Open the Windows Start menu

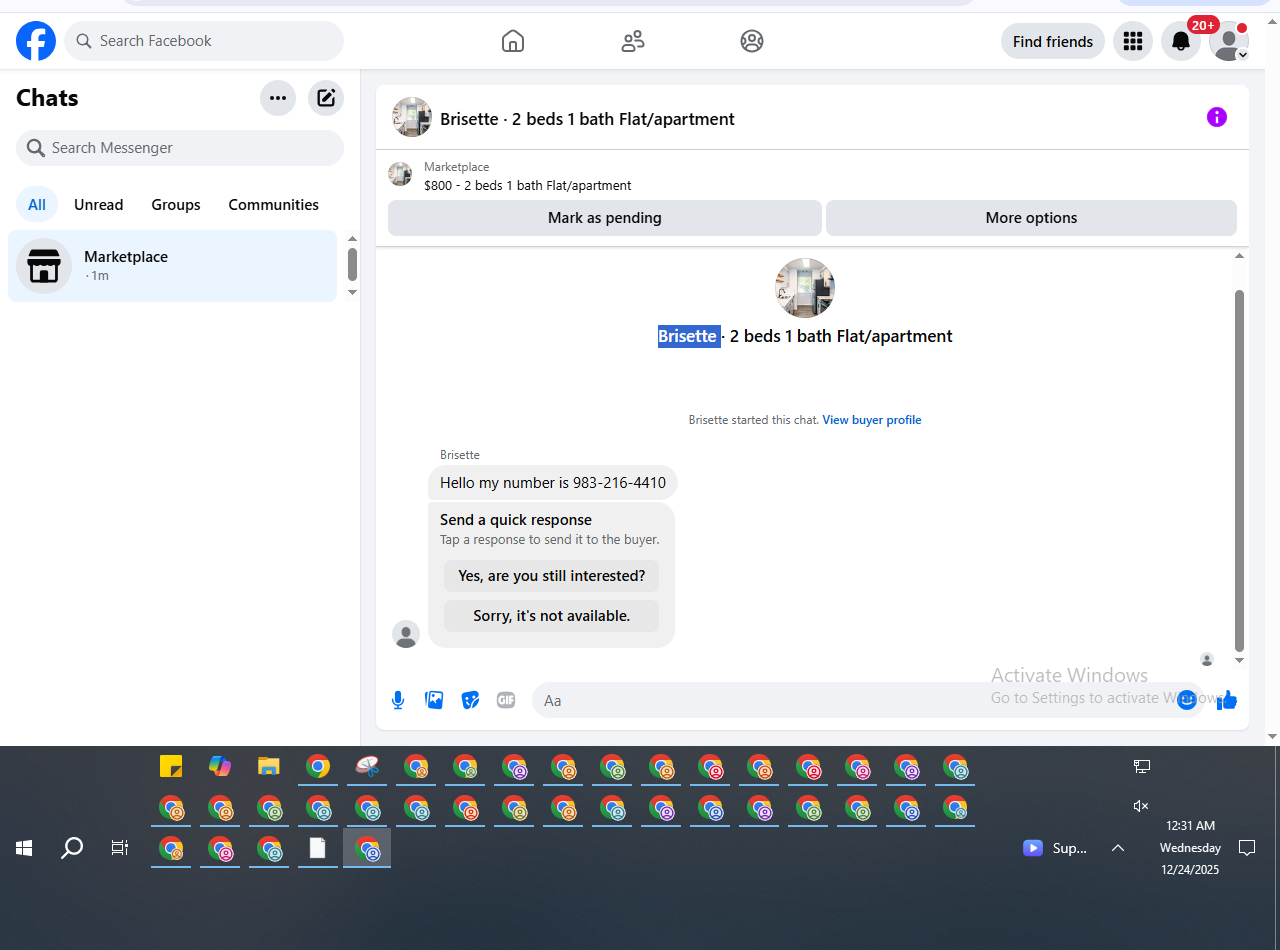click(24, 848)
